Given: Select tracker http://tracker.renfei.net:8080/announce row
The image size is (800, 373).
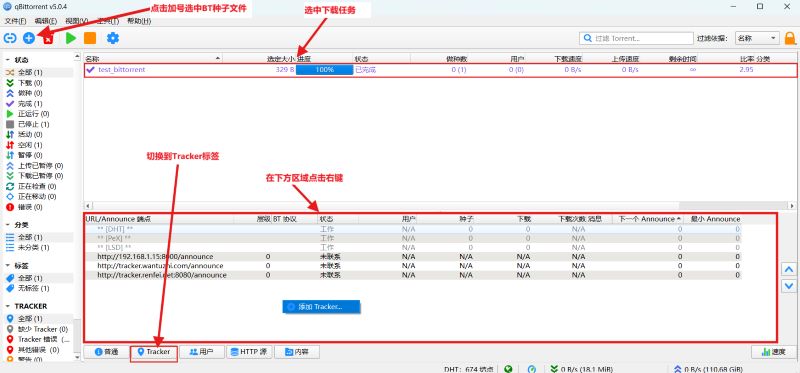Looking at the screenshot, I should pyautogui.click(x=413, y=275).
